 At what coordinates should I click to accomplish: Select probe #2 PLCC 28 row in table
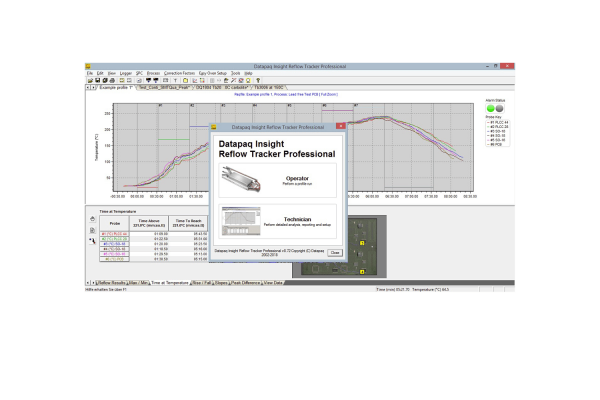(153, 239)
